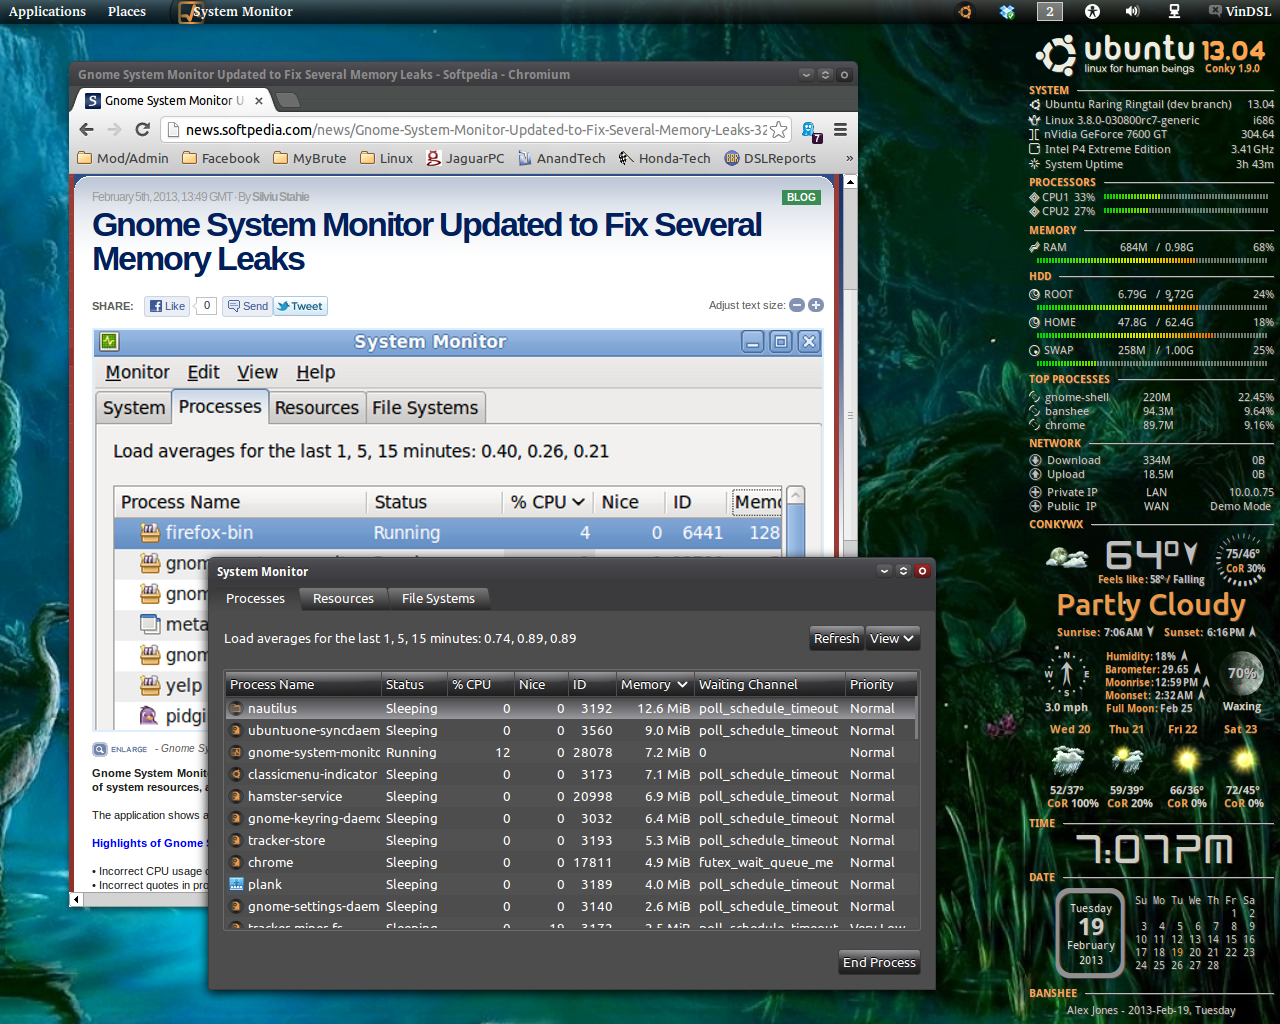Increase article text size
1280x1024 pixels.
pyautogui.click(x=816, y=305)
